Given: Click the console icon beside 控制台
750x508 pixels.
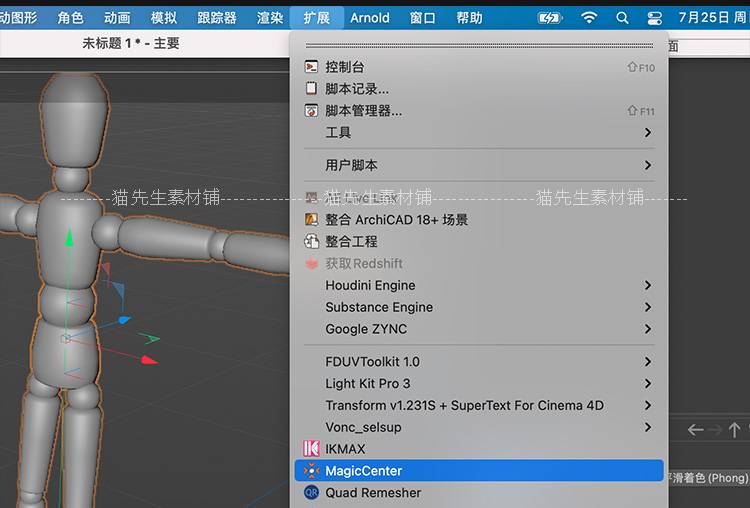Looking at the screenshot, I should [x=311, y=66].
